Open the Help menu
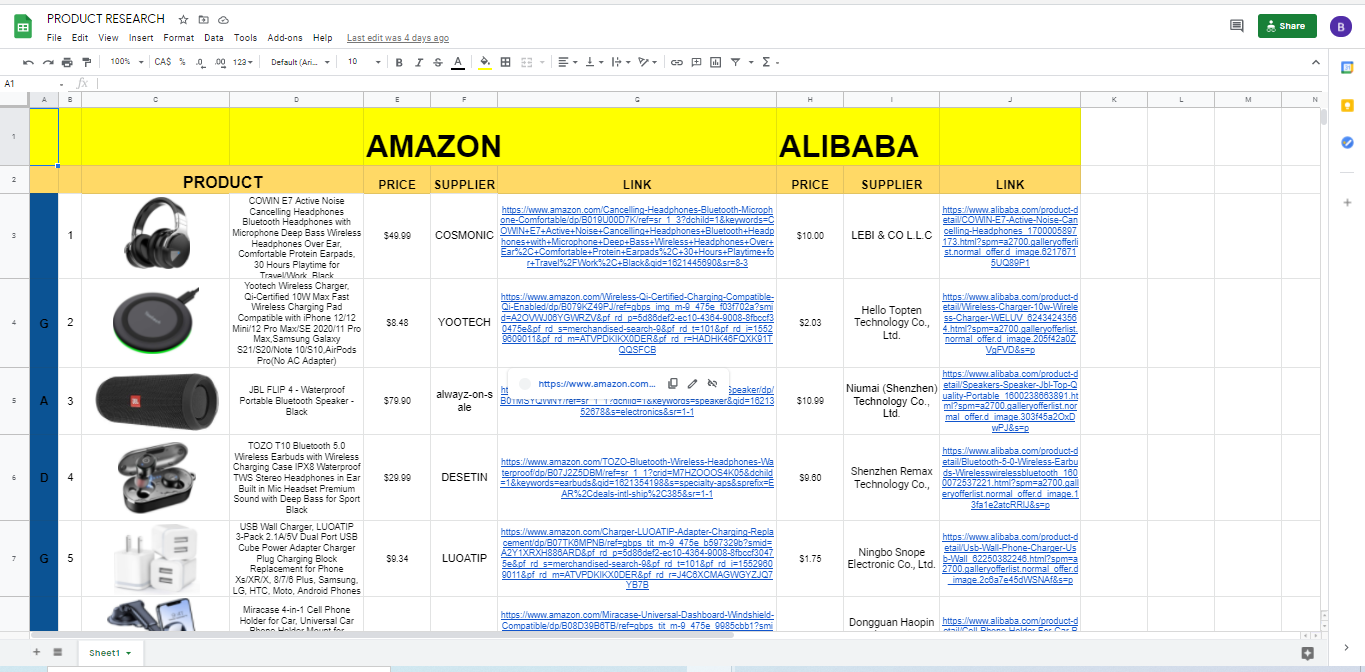 322,38
